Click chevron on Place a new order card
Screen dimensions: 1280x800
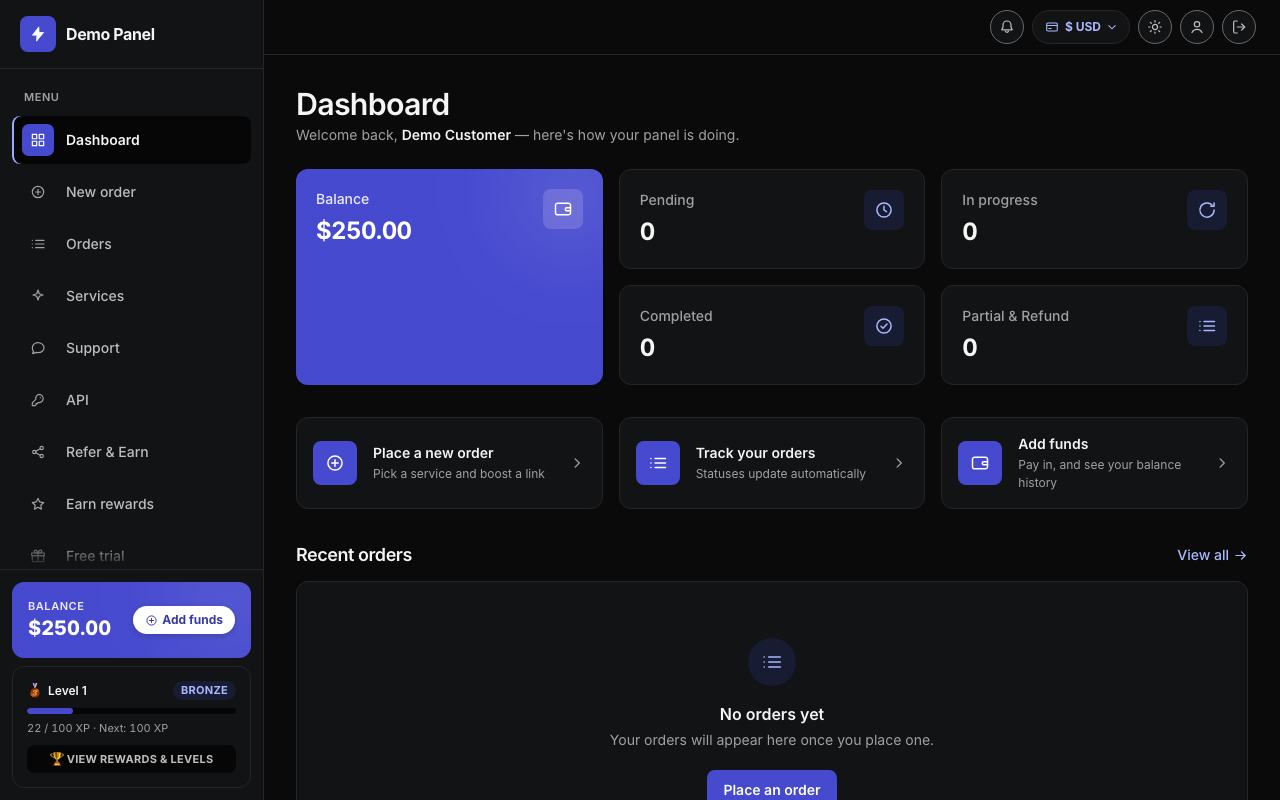point(577,463)
